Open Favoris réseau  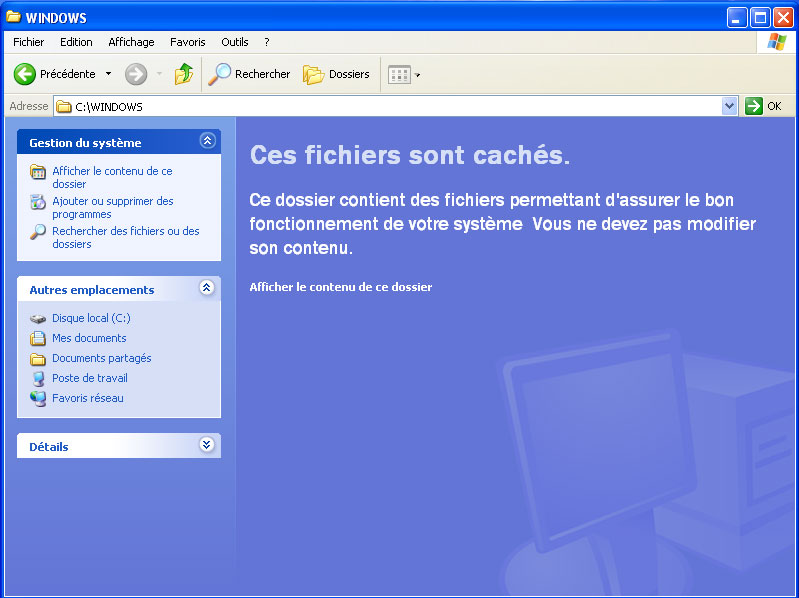coord(88,398)
